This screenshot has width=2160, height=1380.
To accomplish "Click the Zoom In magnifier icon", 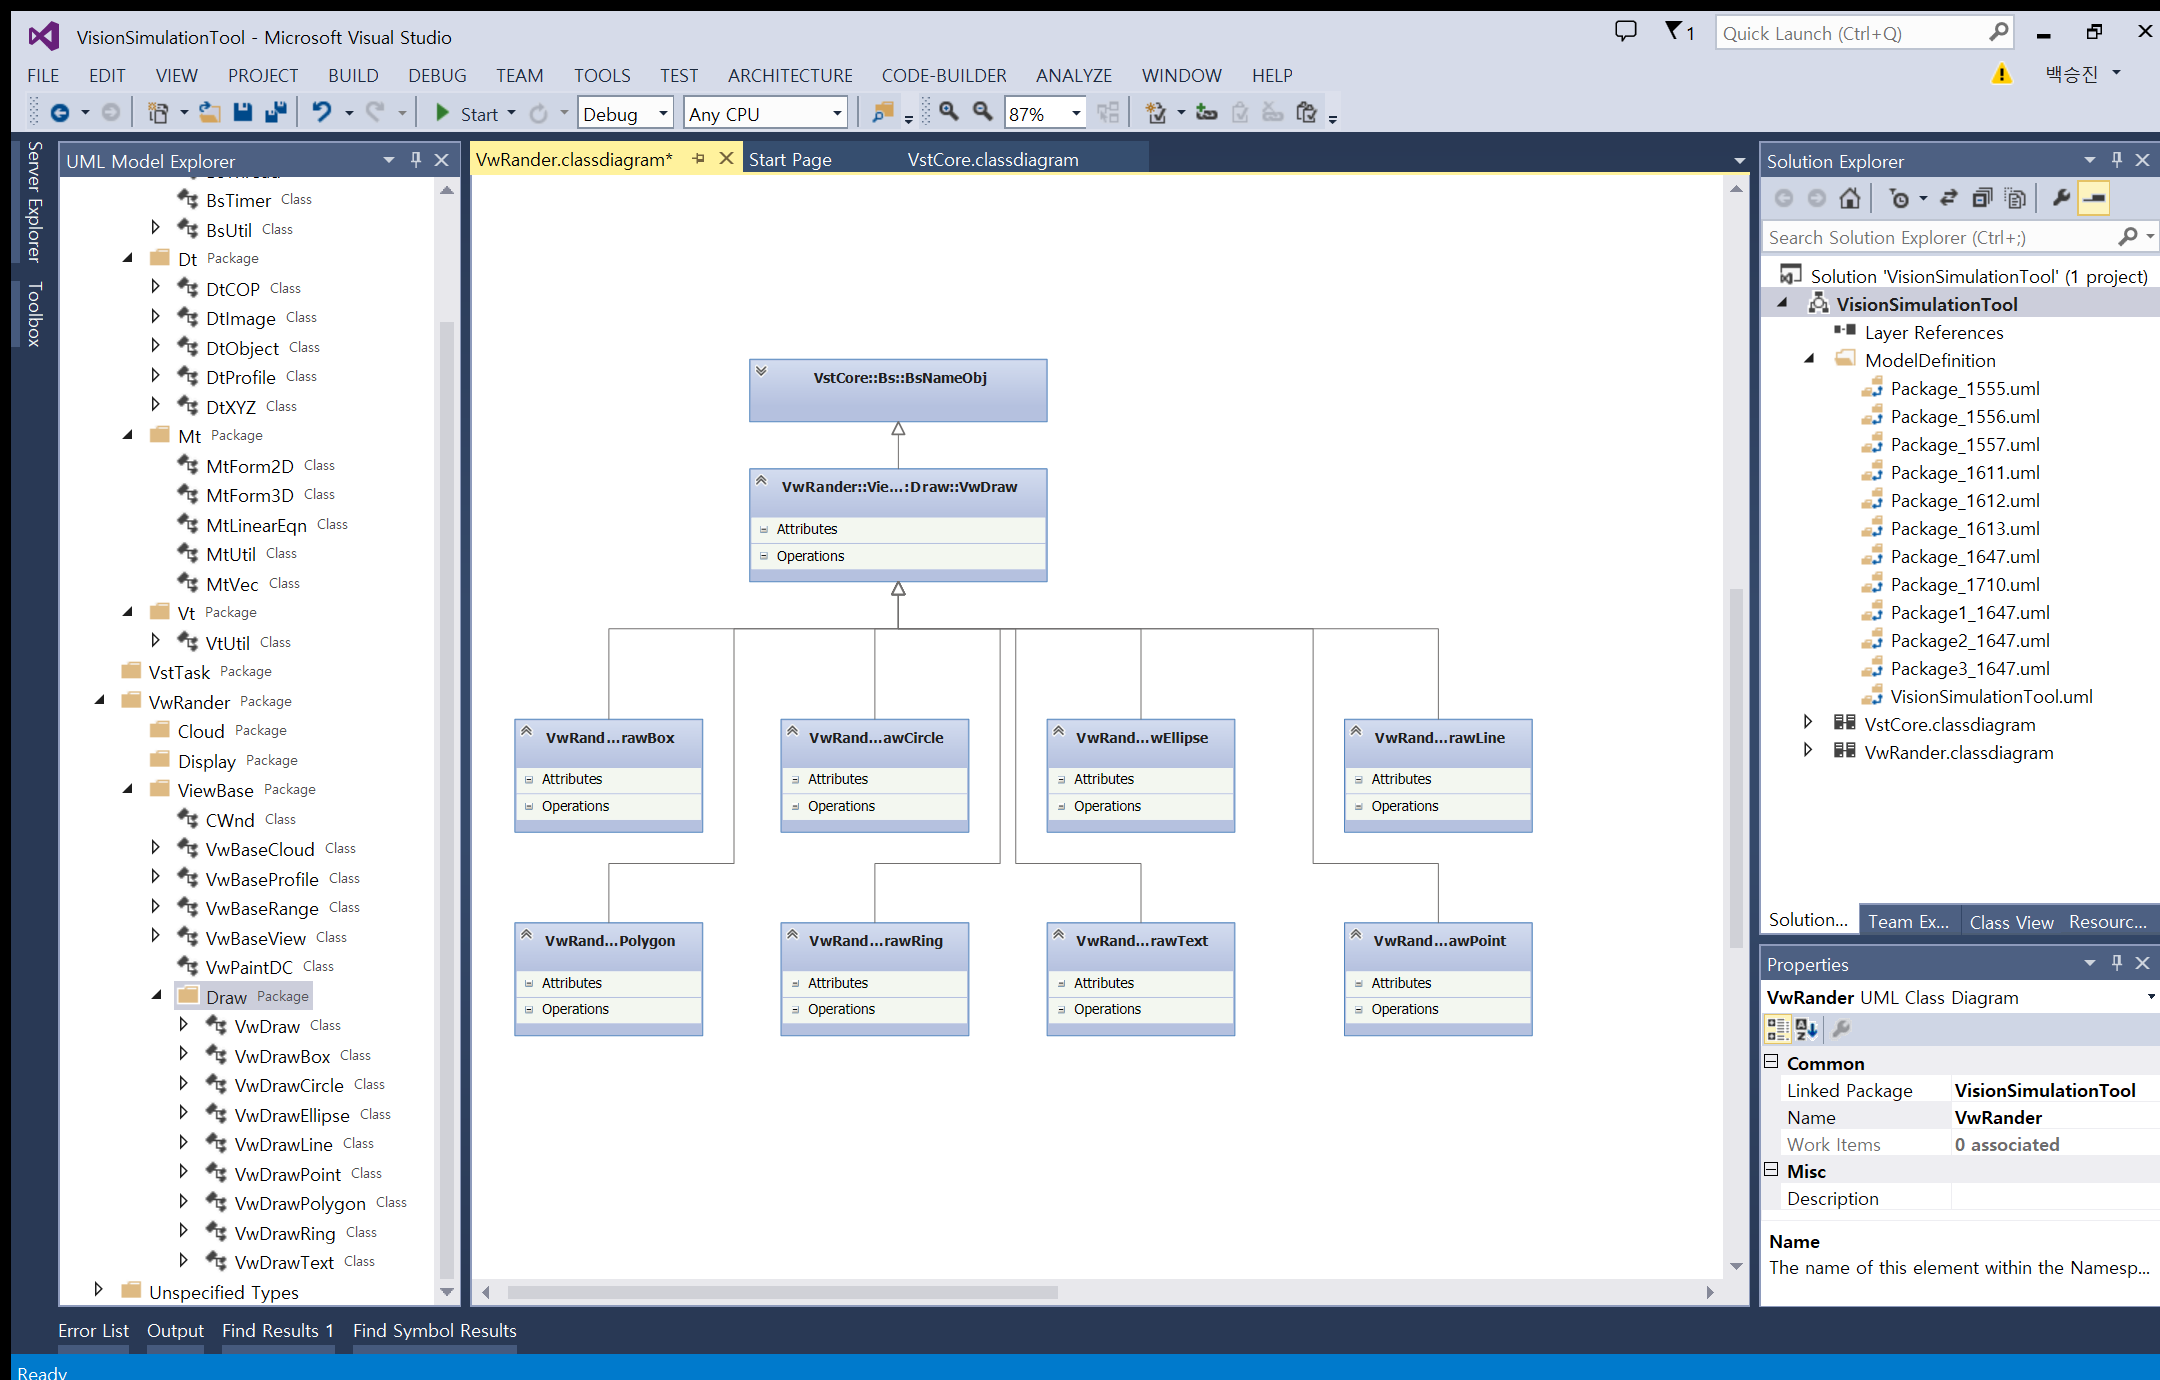I will 949,112.
